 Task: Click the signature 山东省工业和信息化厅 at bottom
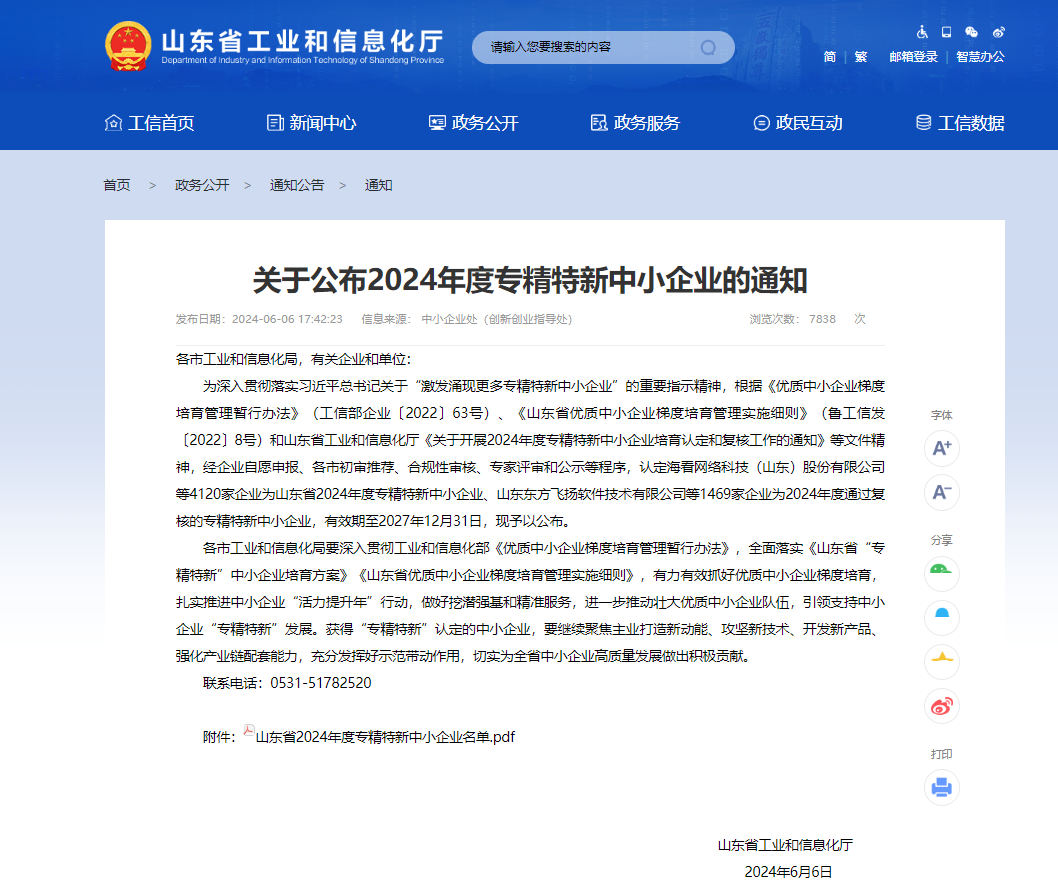(x=785, y=845)
